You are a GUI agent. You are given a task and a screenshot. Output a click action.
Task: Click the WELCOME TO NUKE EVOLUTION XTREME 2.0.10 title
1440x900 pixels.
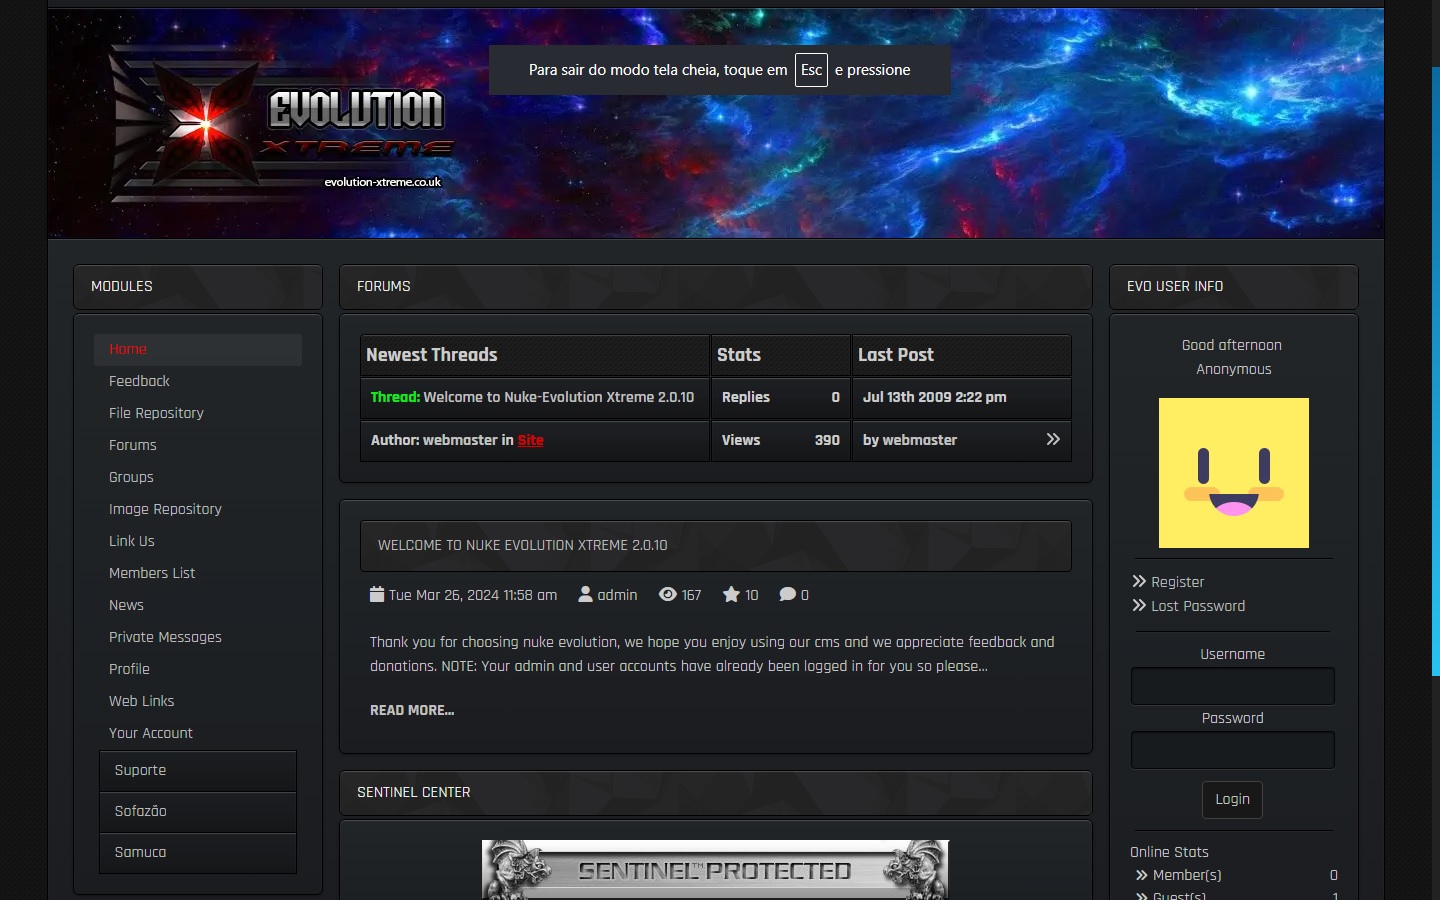(x=522, y=545)
